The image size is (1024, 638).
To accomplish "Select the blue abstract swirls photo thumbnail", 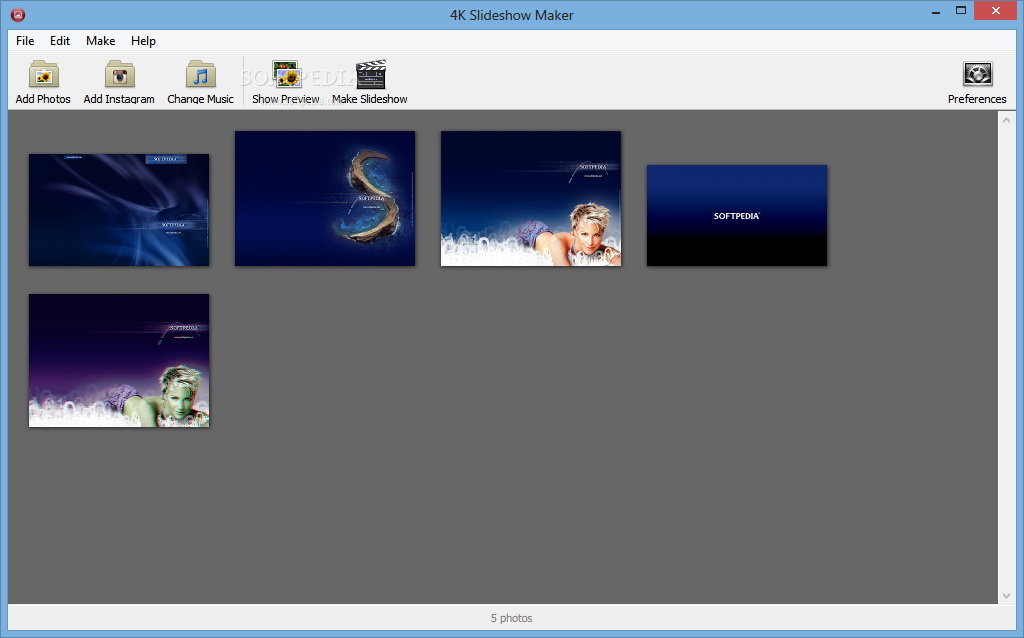I will (x=119, y=210).
